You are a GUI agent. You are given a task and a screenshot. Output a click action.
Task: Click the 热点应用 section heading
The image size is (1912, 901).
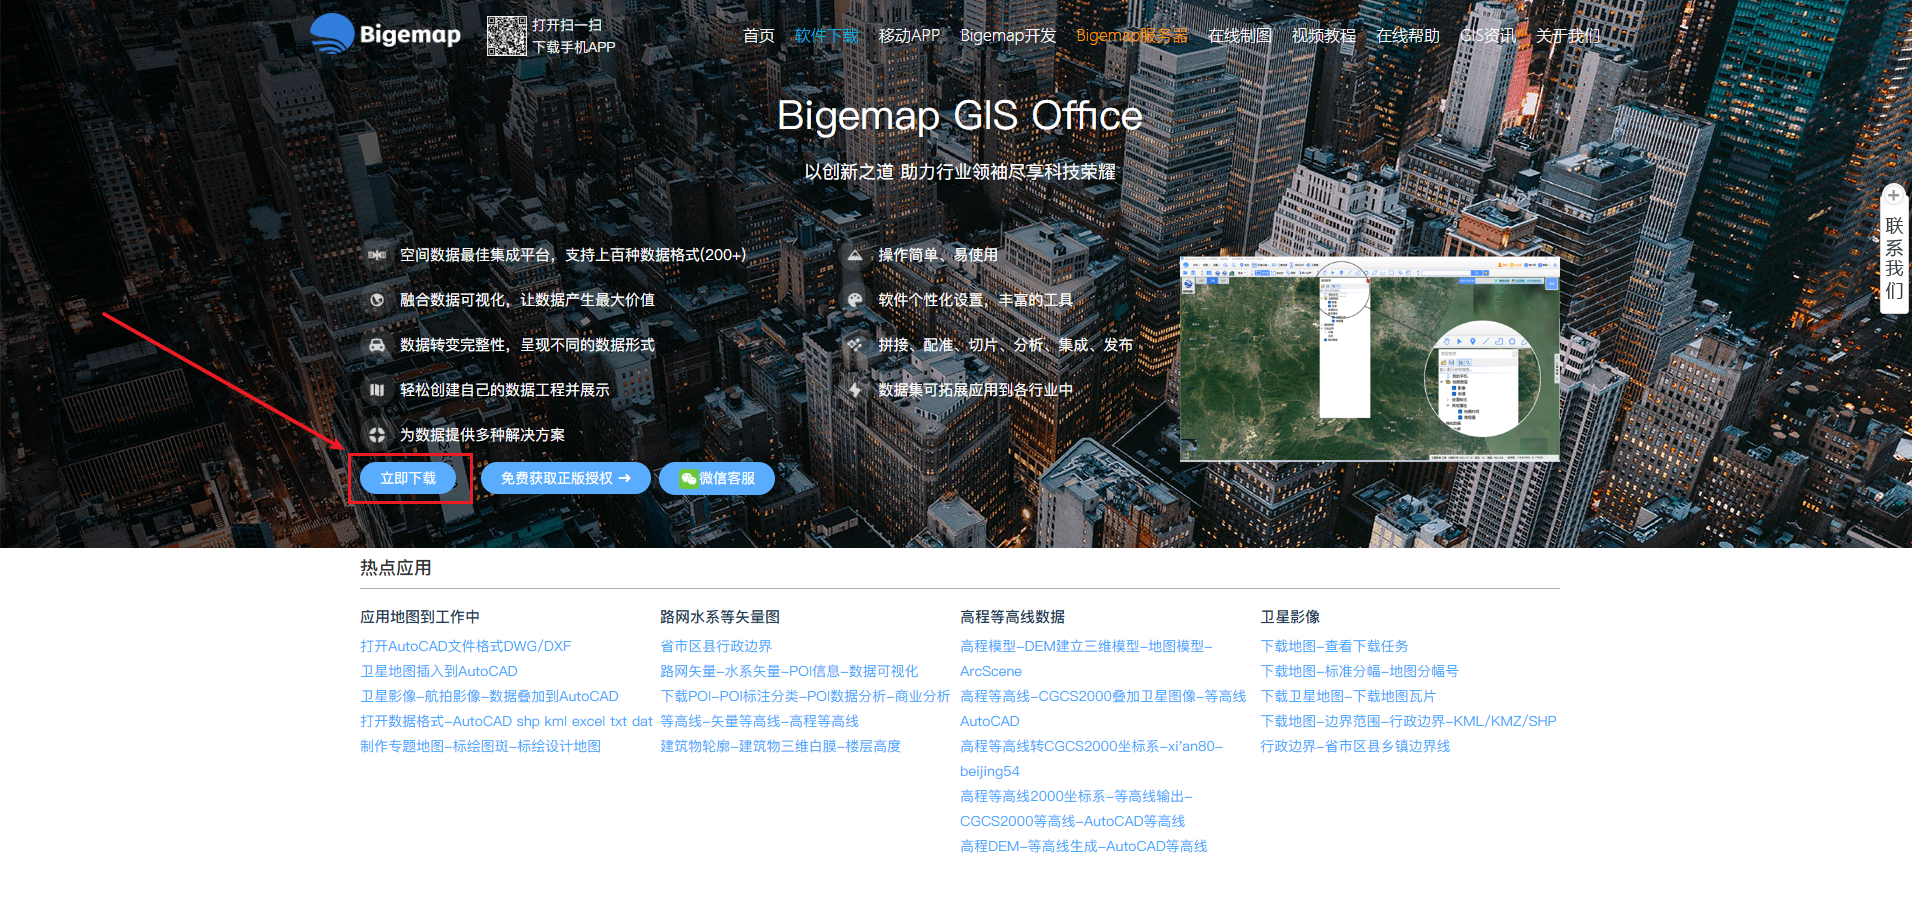[x=396, y=568]
